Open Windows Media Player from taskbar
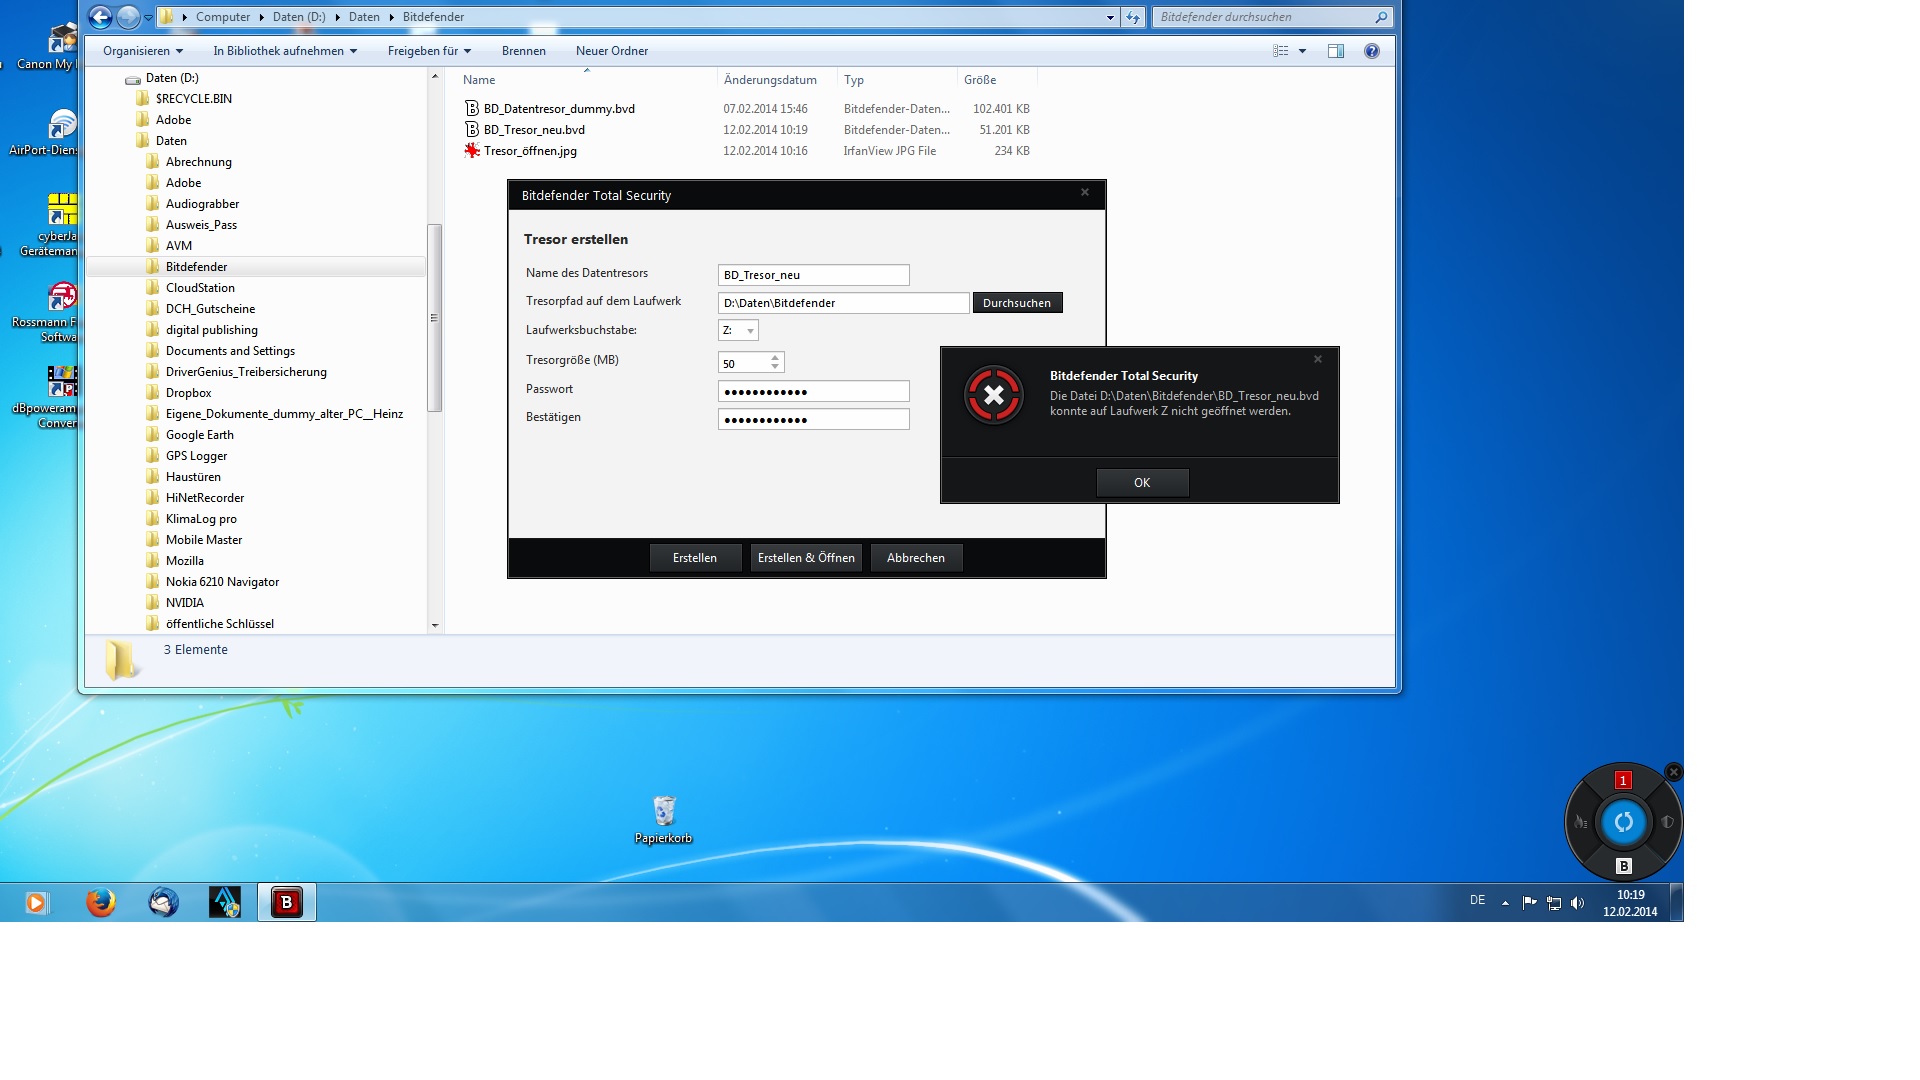The width and height of the screenshot is (1920, 1080). [37, 903]
